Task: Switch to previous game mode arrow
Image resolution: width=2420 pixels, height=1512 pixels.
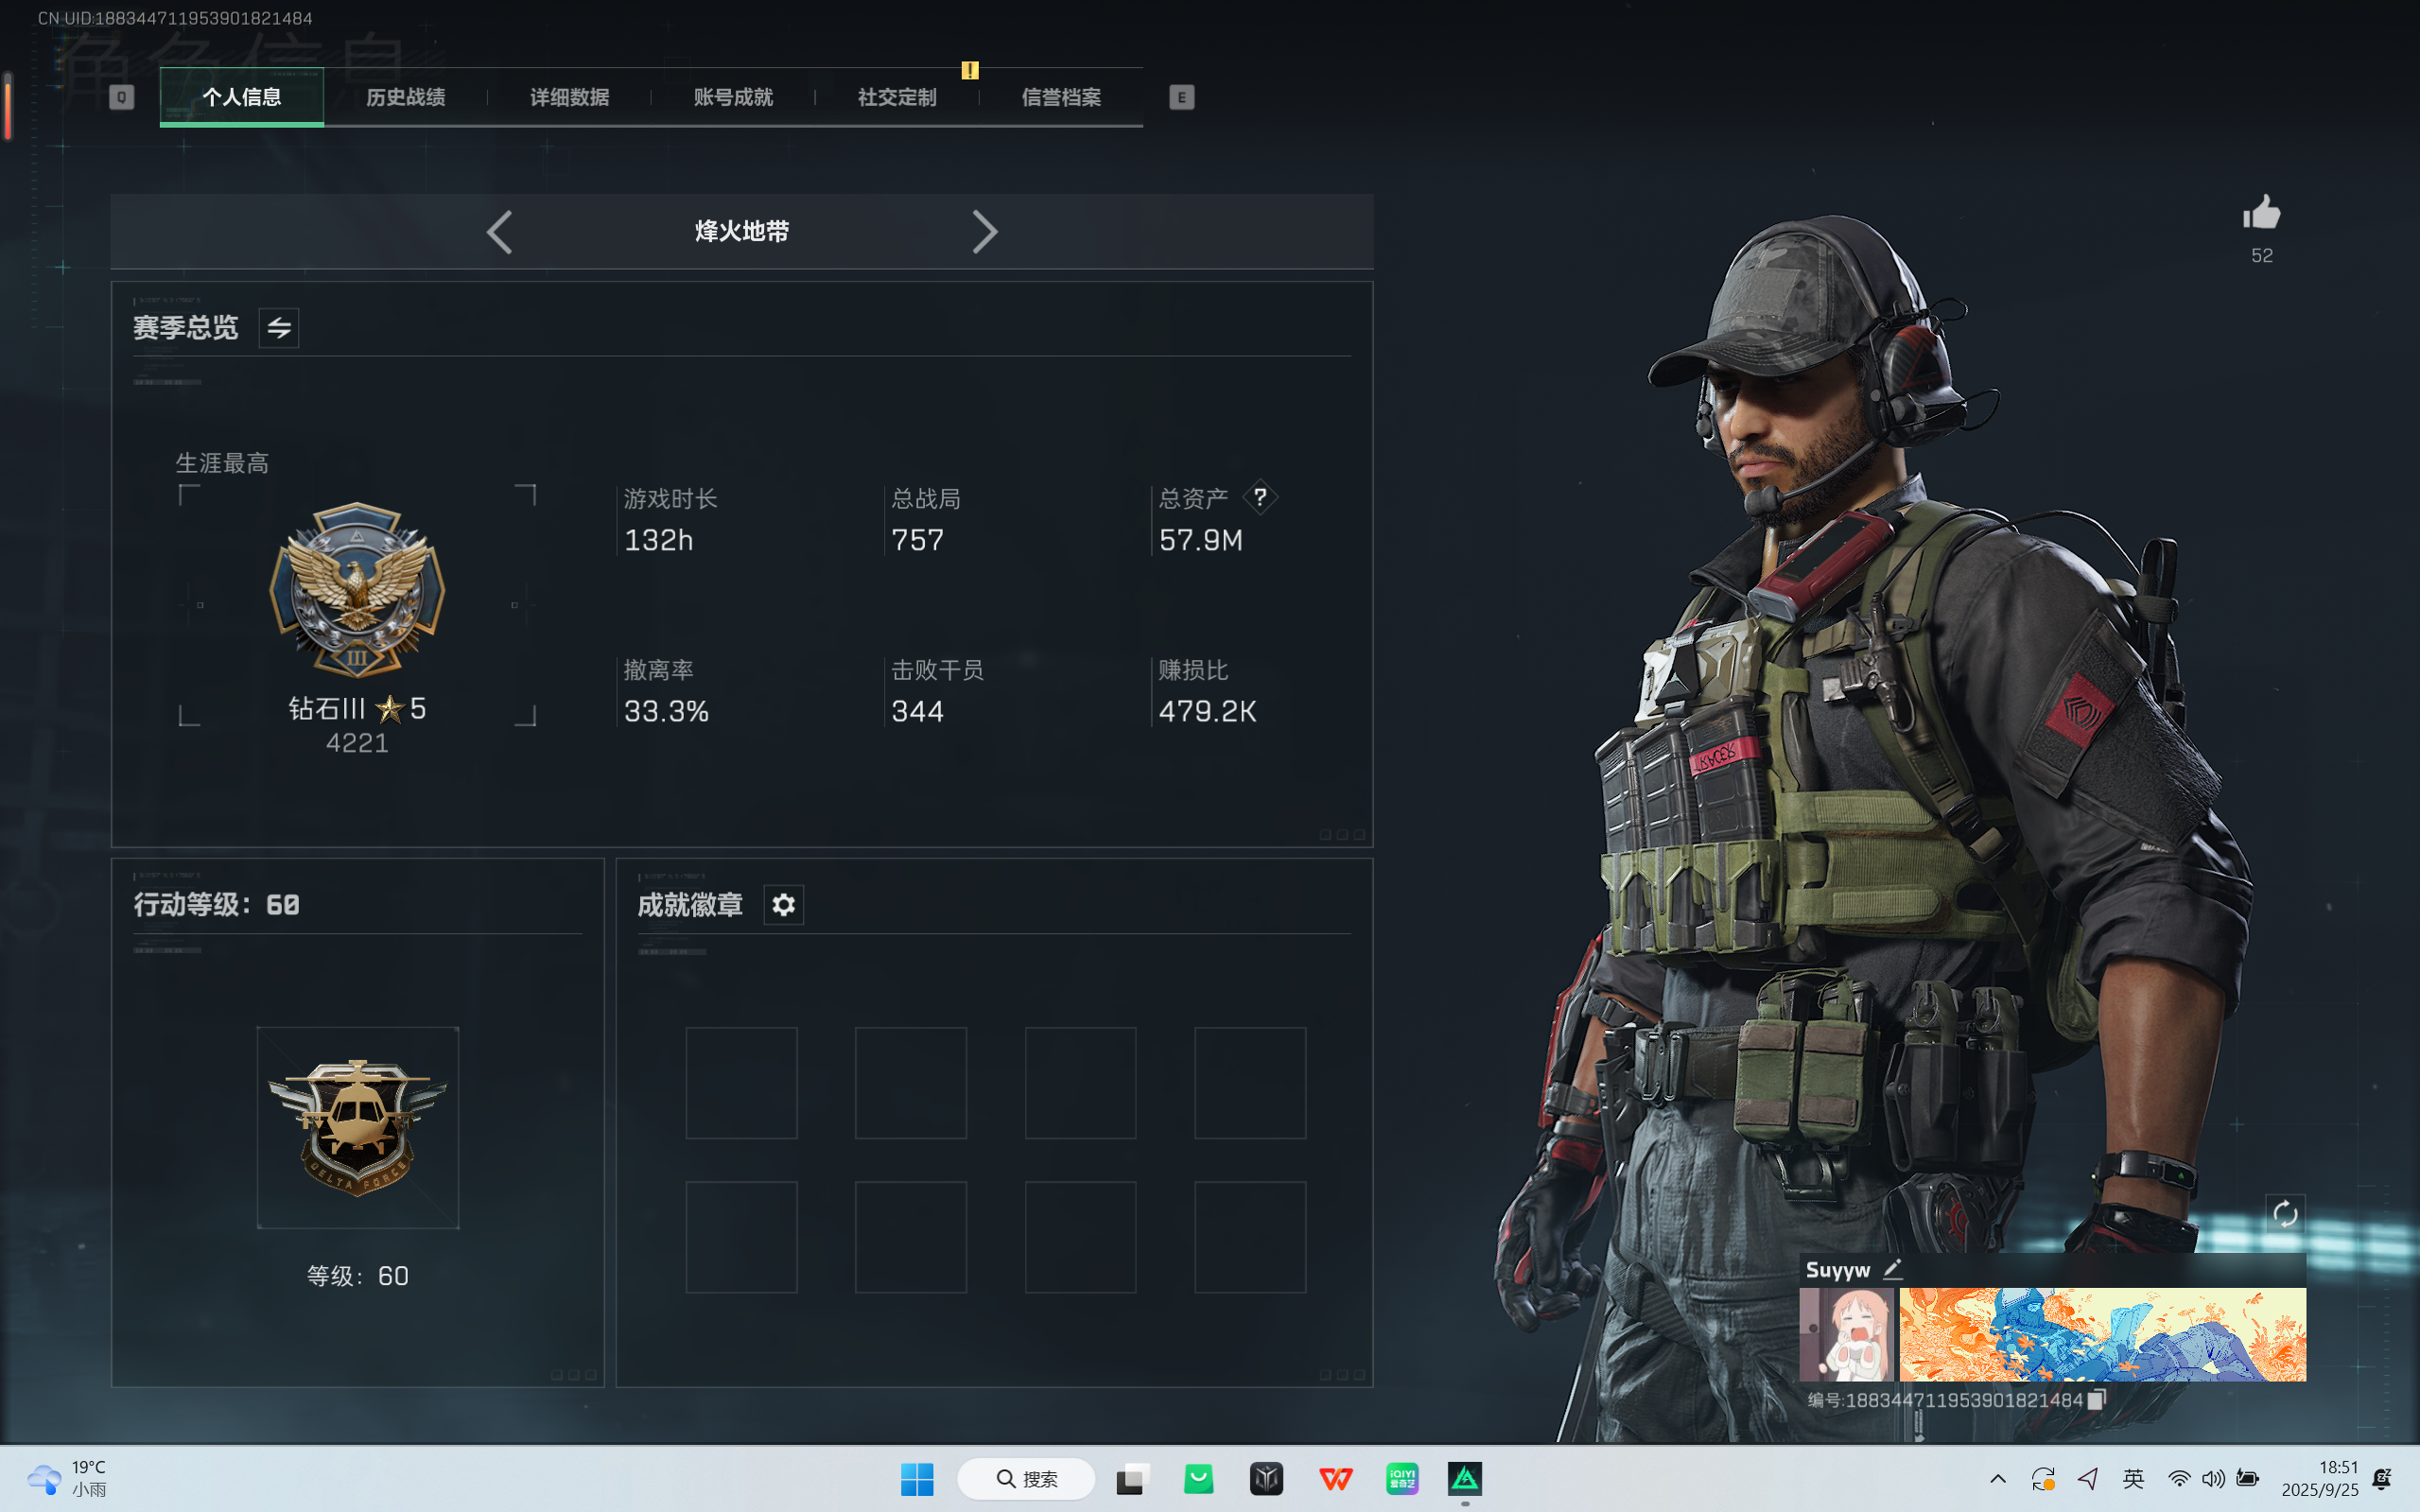Action: [x=500, y=232]
